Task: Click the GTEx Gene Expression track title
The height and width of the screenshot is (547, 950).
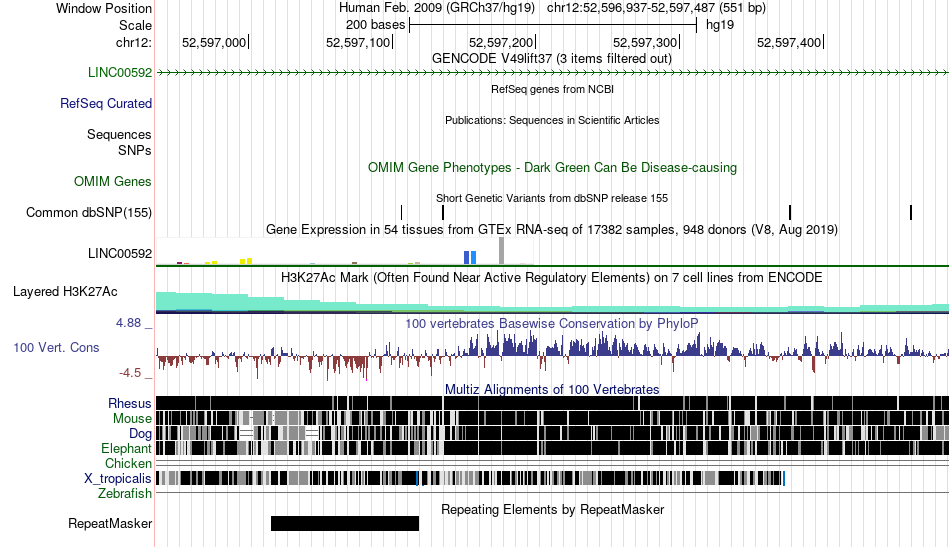Action: 552,230
